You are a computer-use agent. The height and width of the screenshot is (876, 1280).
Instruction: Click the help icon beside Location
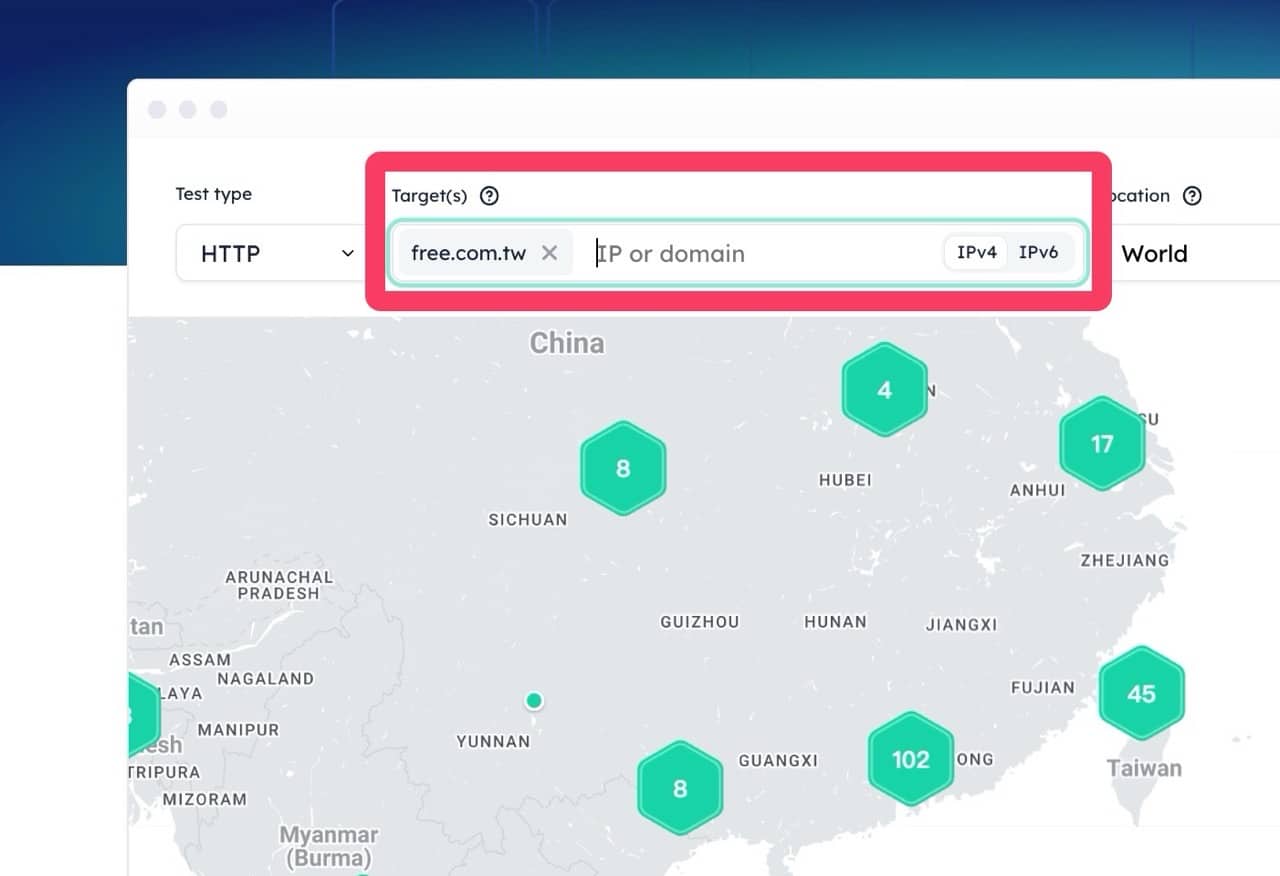(1192, 196)
